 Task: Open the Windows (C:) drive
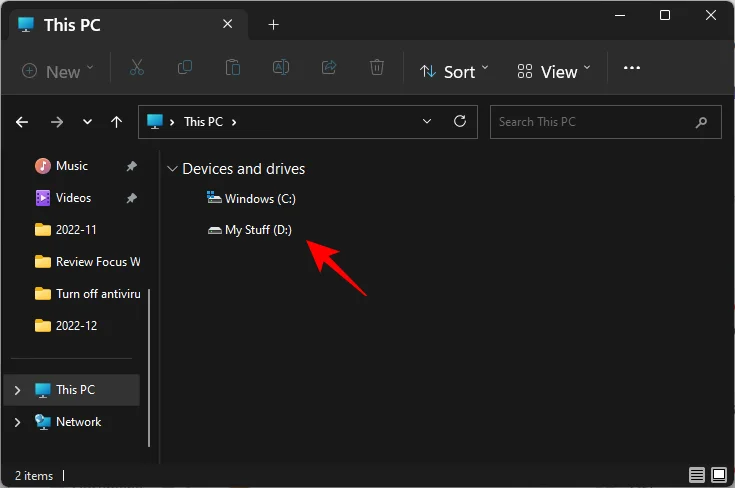(251, 198)
